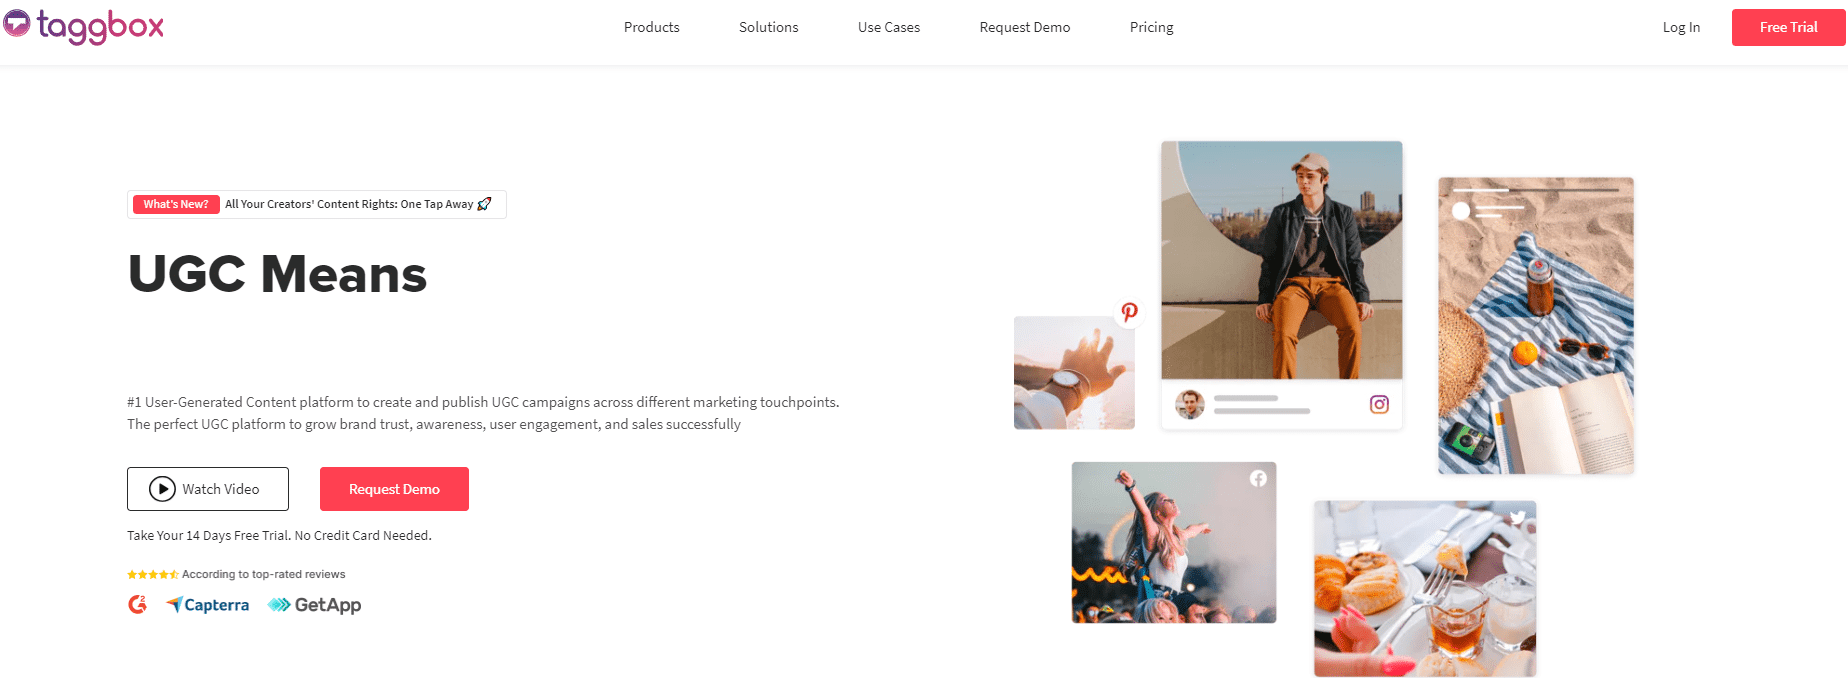Click the Taggbox logo
The height and width of the screenshot is (678, 1848).
tap(84, 26)
